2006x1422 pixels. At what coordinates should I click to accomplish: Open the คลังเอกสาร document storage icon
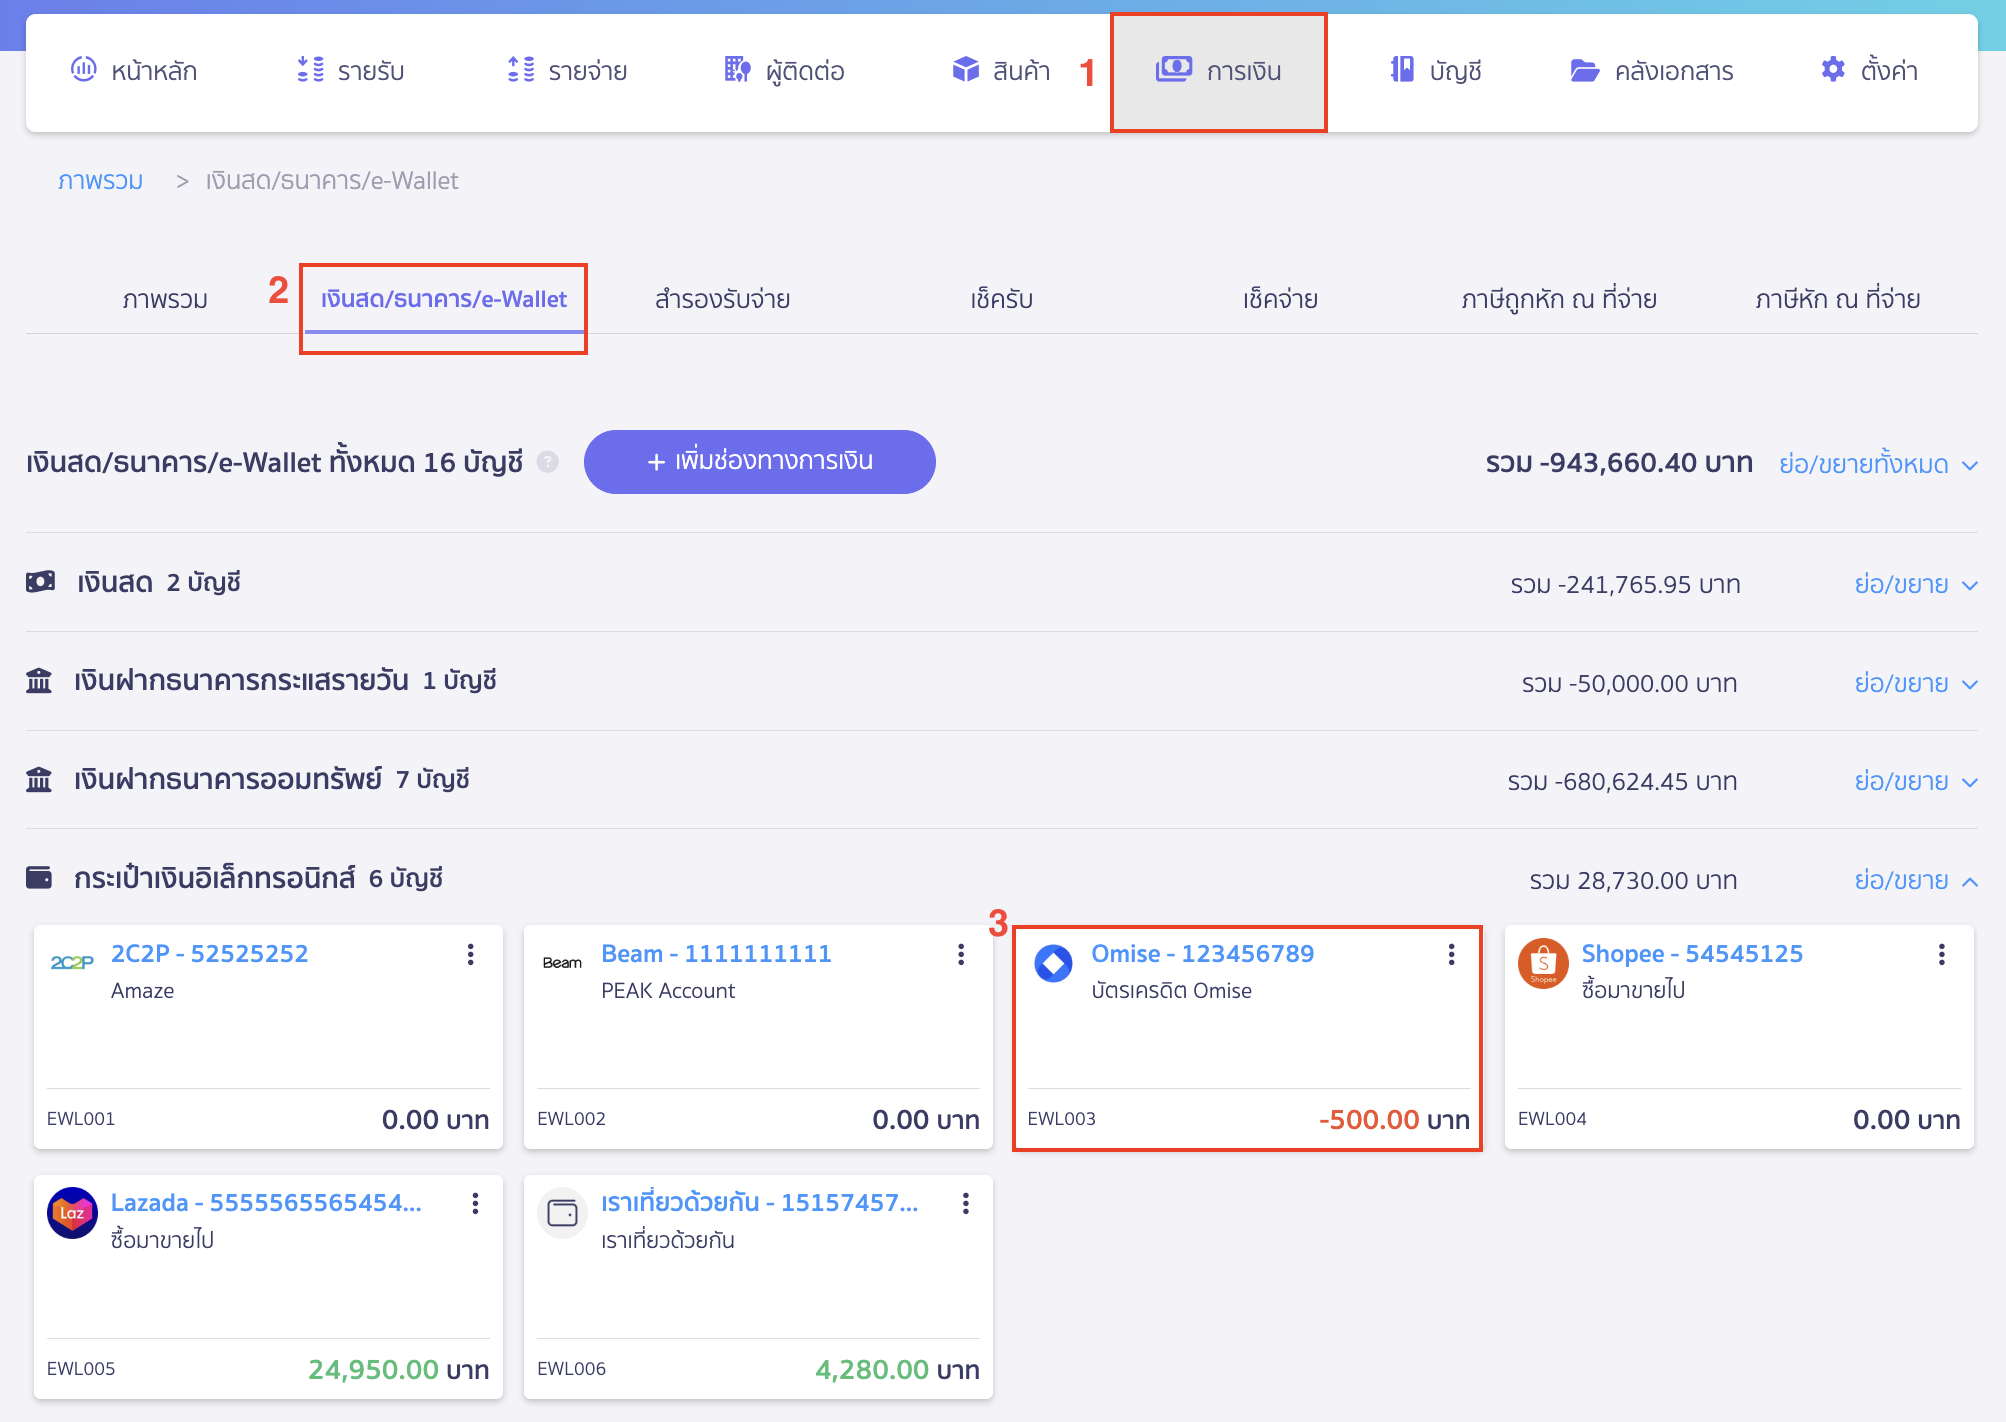(x=1583, y=70)
